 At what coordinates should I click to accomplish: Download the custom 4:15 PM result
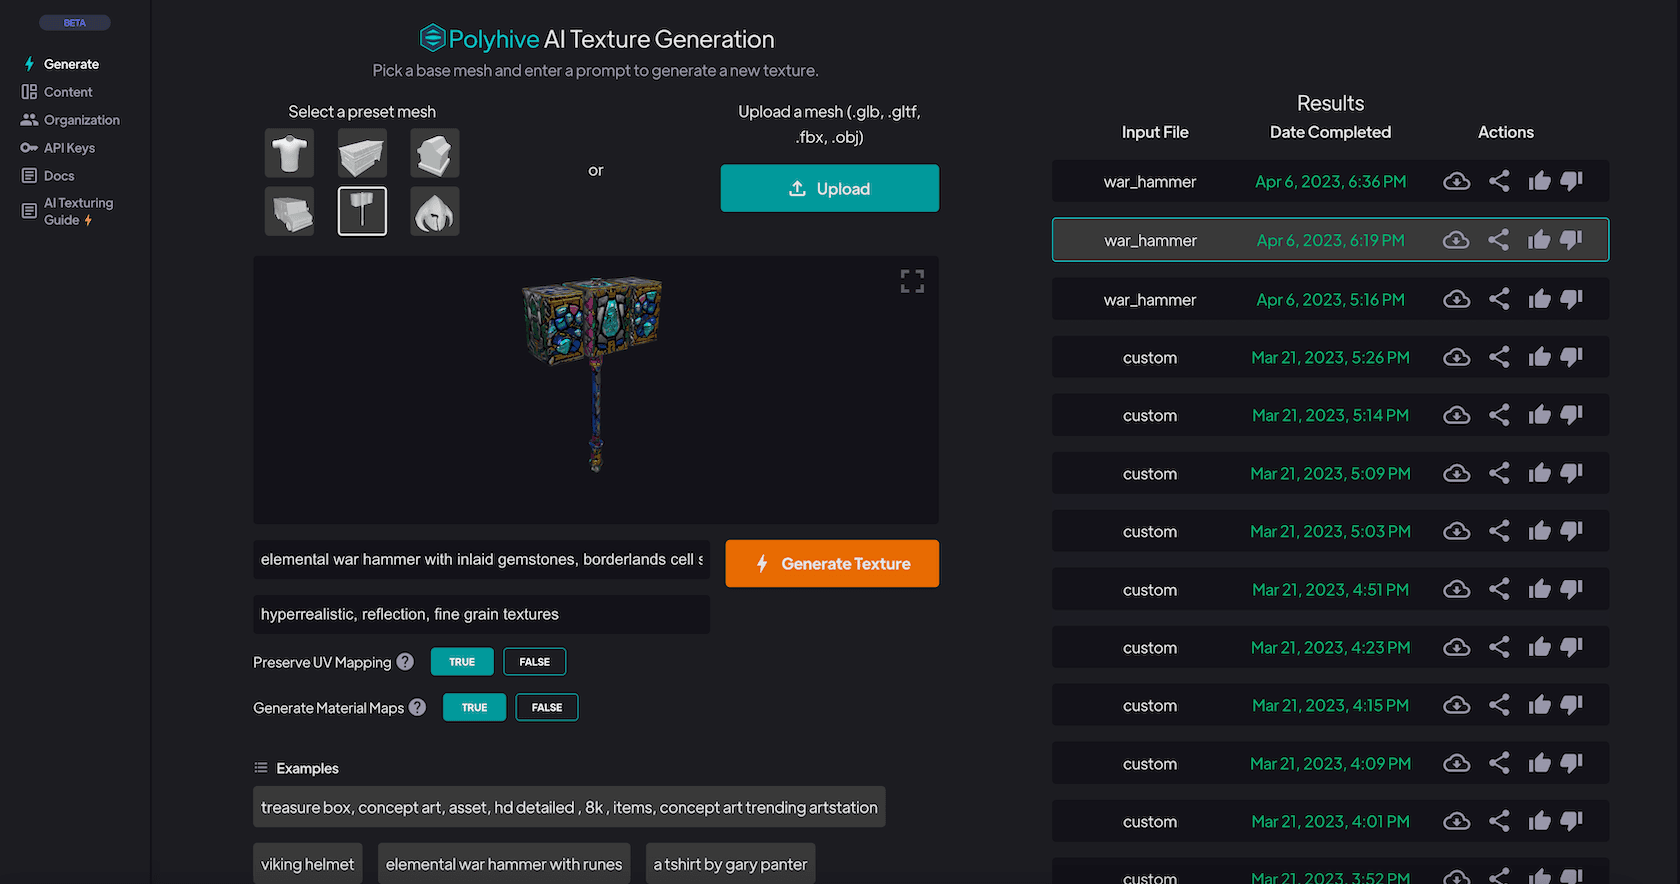point(1457,705)
